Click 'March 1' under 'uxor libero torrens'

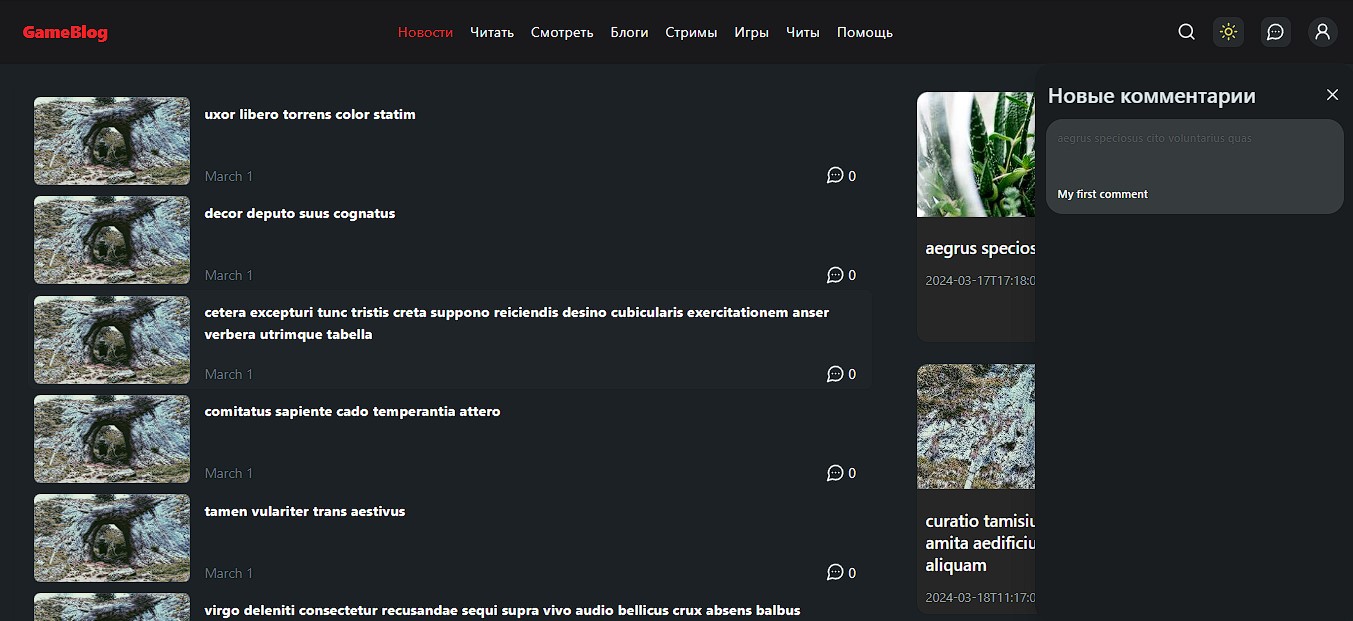pos(229,176)
